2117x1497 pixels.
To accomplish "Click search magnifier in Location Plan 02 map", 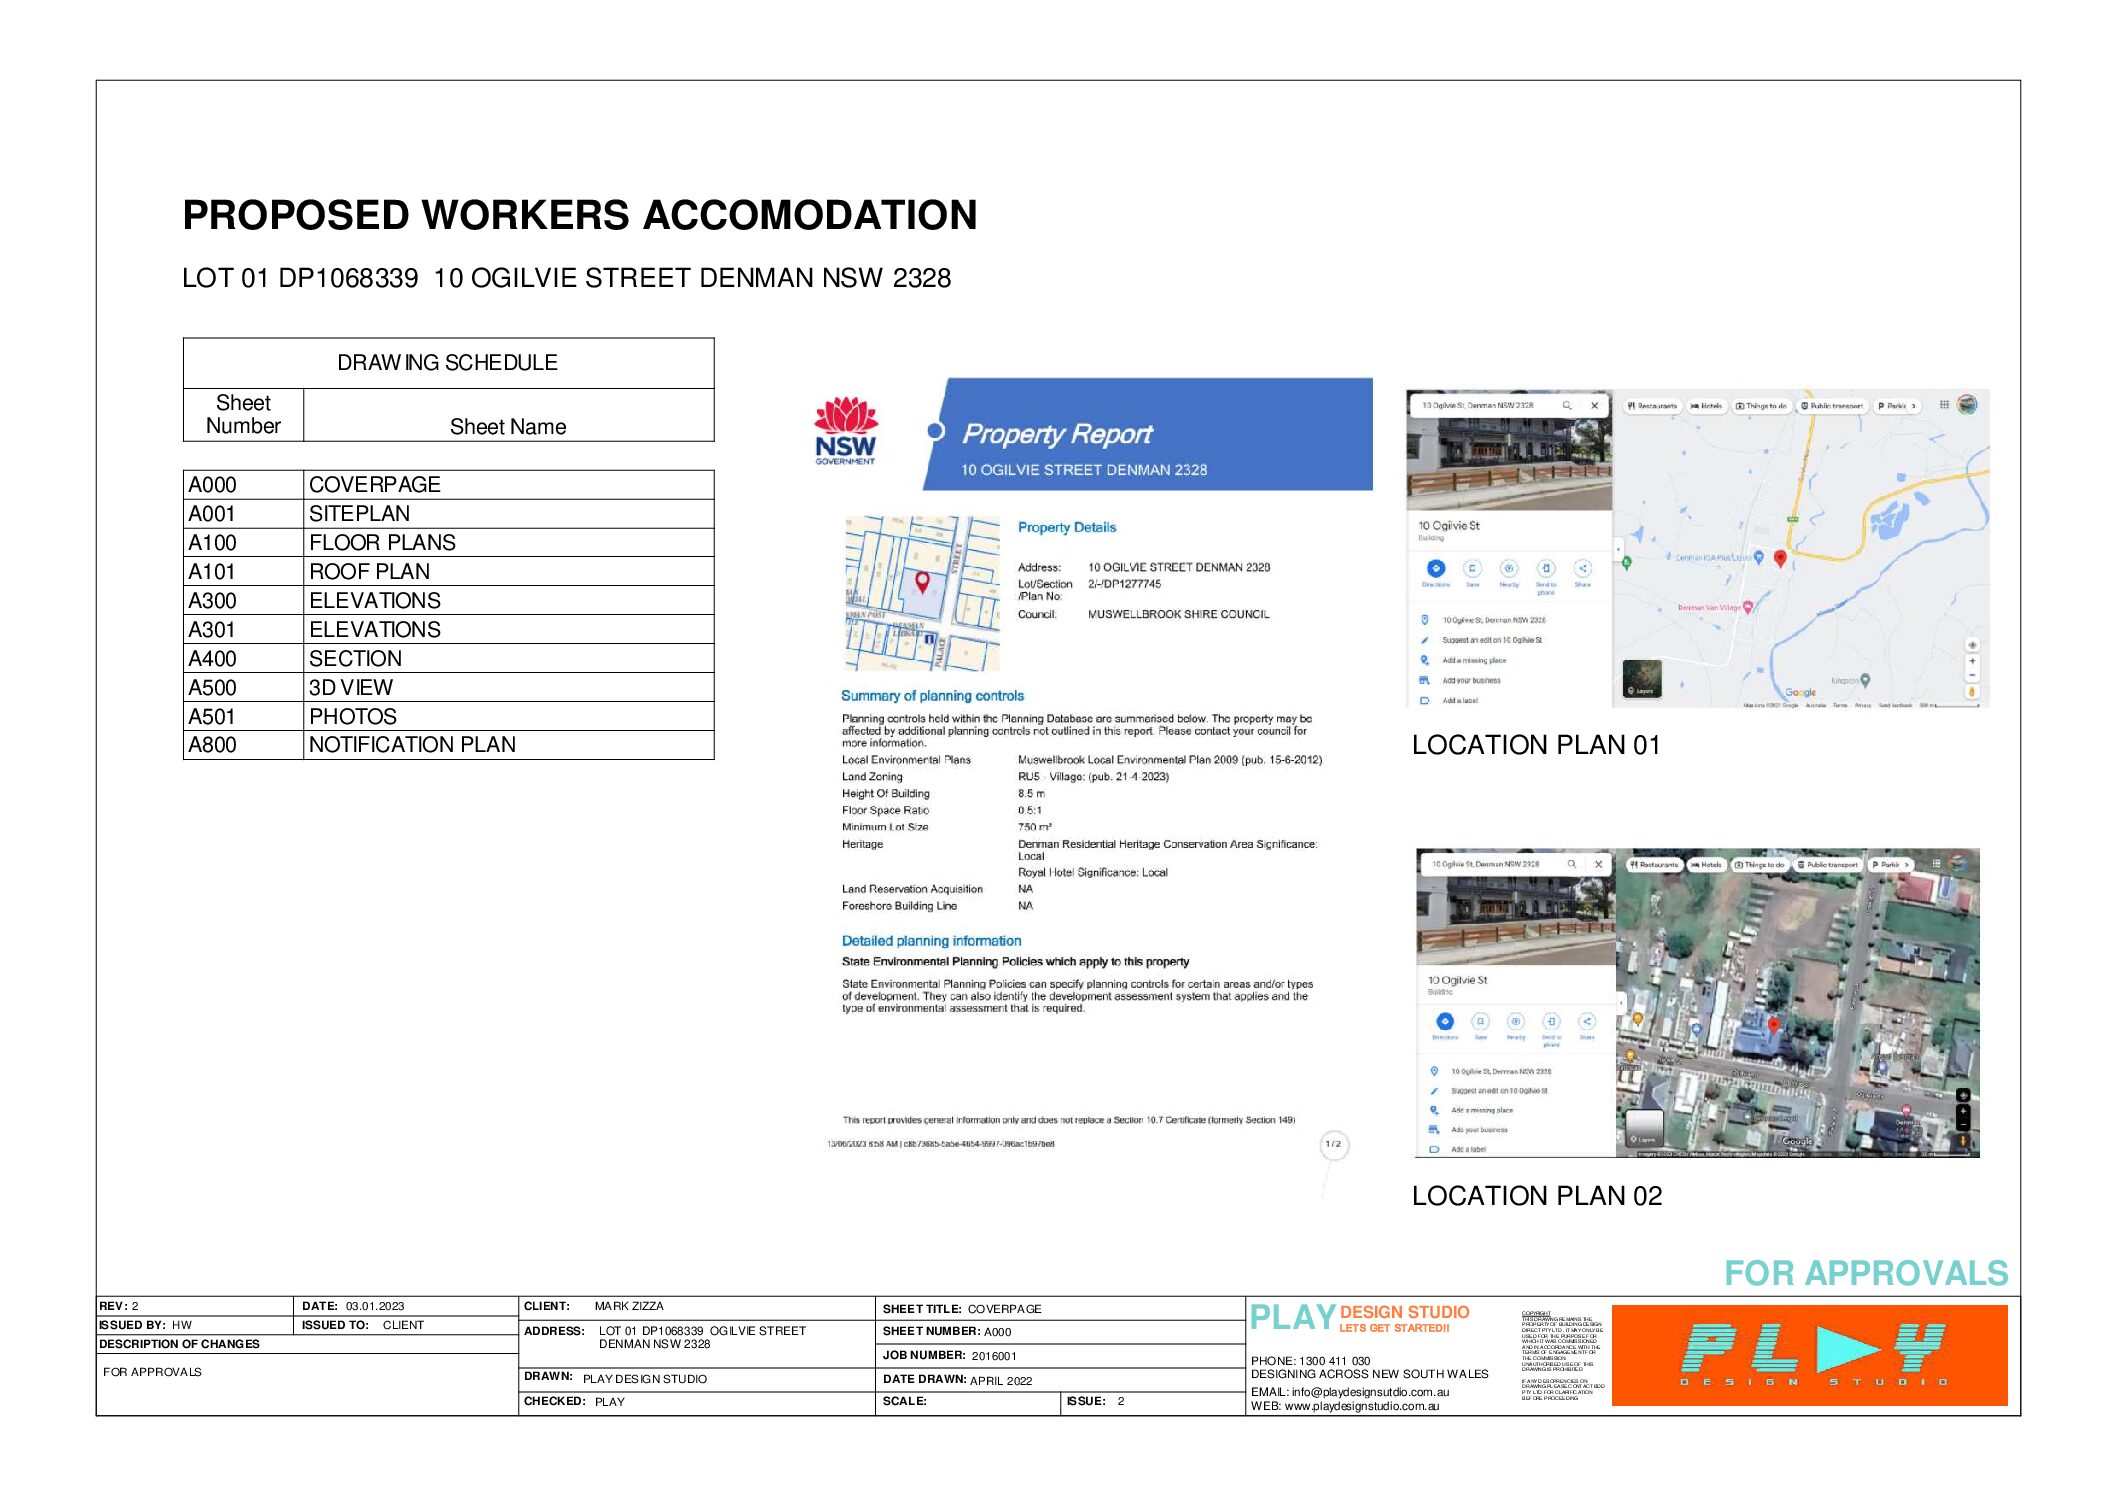I will [x=1572, y=864].
